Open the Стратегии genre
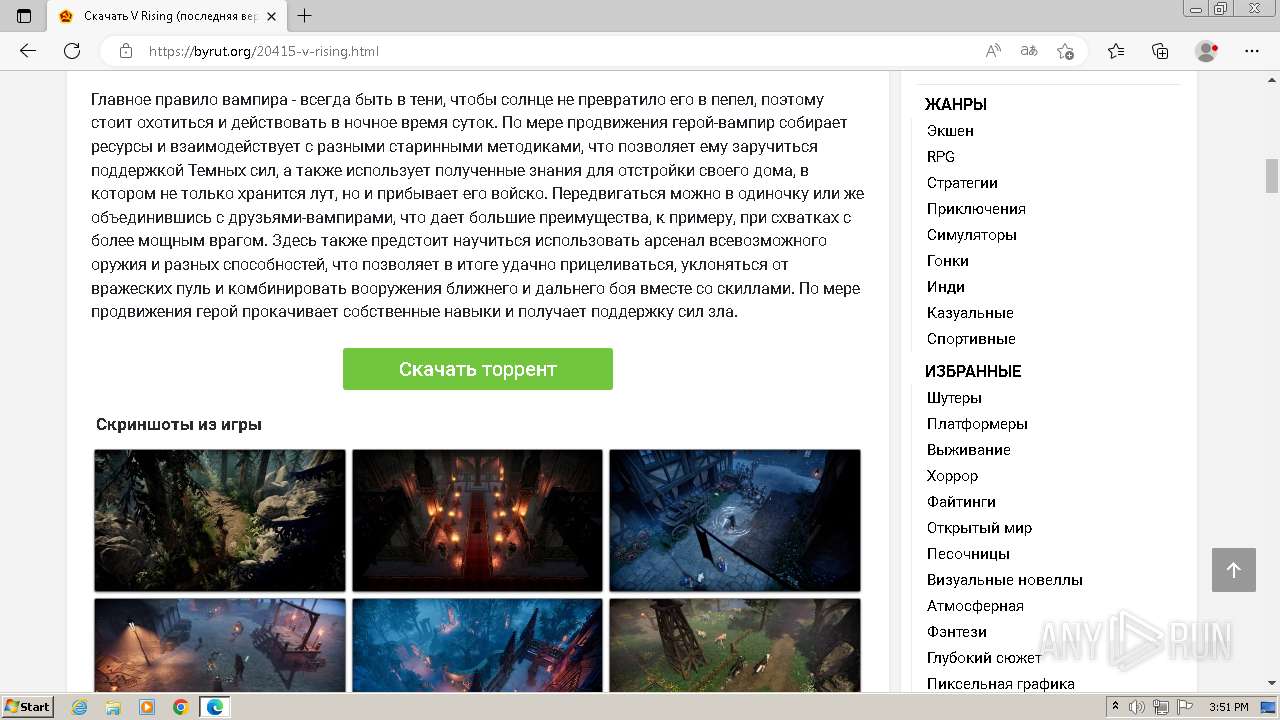This screenshot has height=720, width=1280. pos(962,183)
